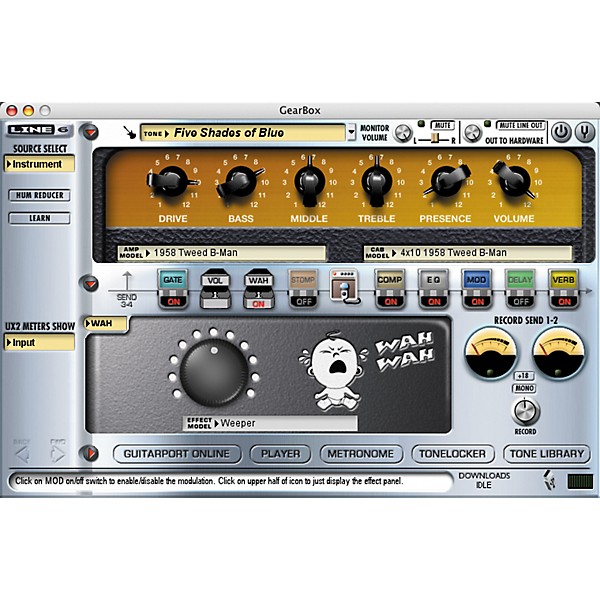Toggle the MUTE LINE OUT button
Viewport: 600px width, 600px height.
(x=520, y=125)
